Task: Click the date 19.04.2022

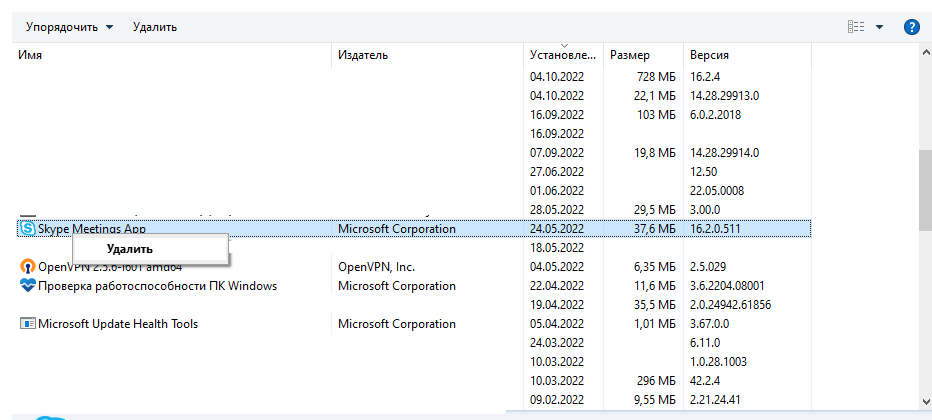Action: pos(557,305)
